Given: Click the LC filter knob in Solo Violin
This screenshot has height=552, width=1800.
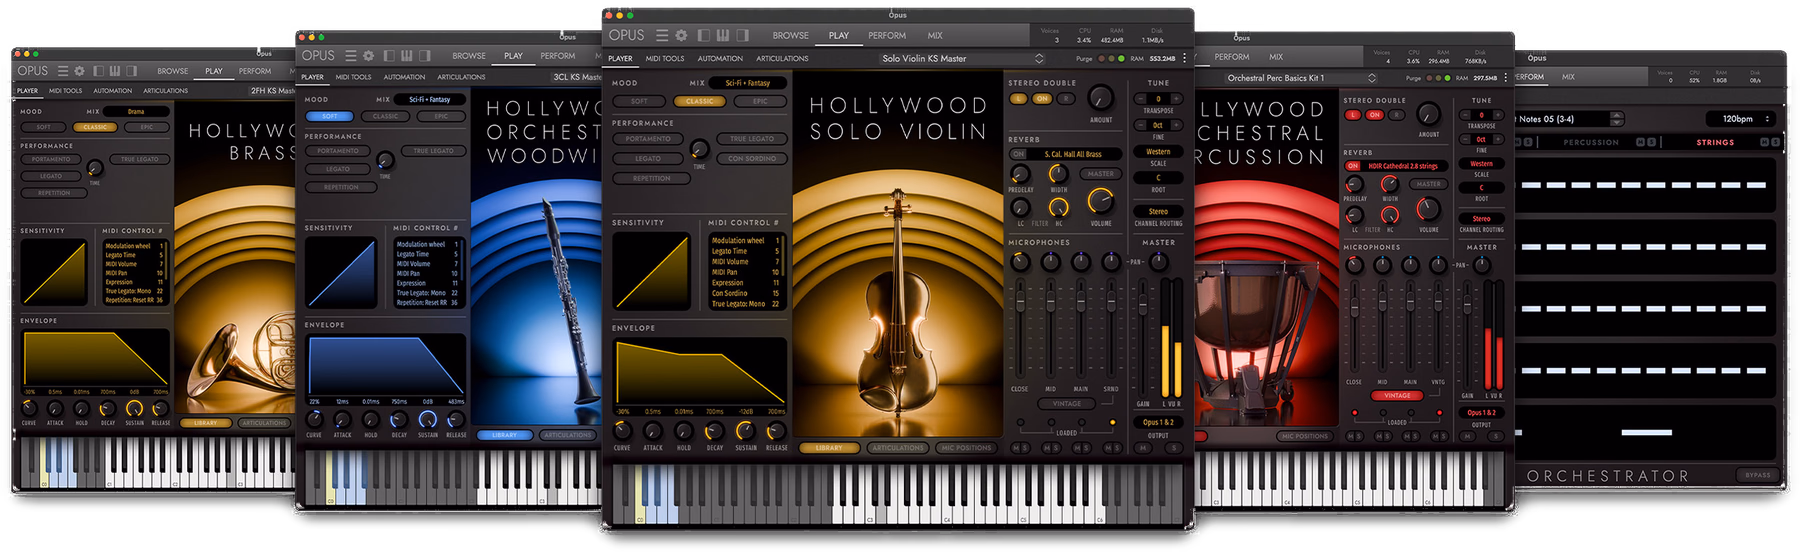Looking at the screenshot, I should point(1020,207).
